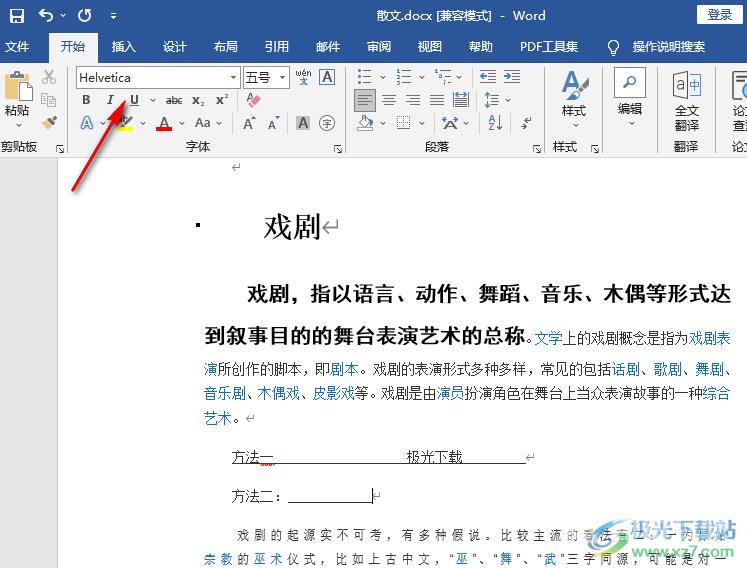747x568 pixels.
Task: Click the Sort A-Z icon
Action: point(495,123)
